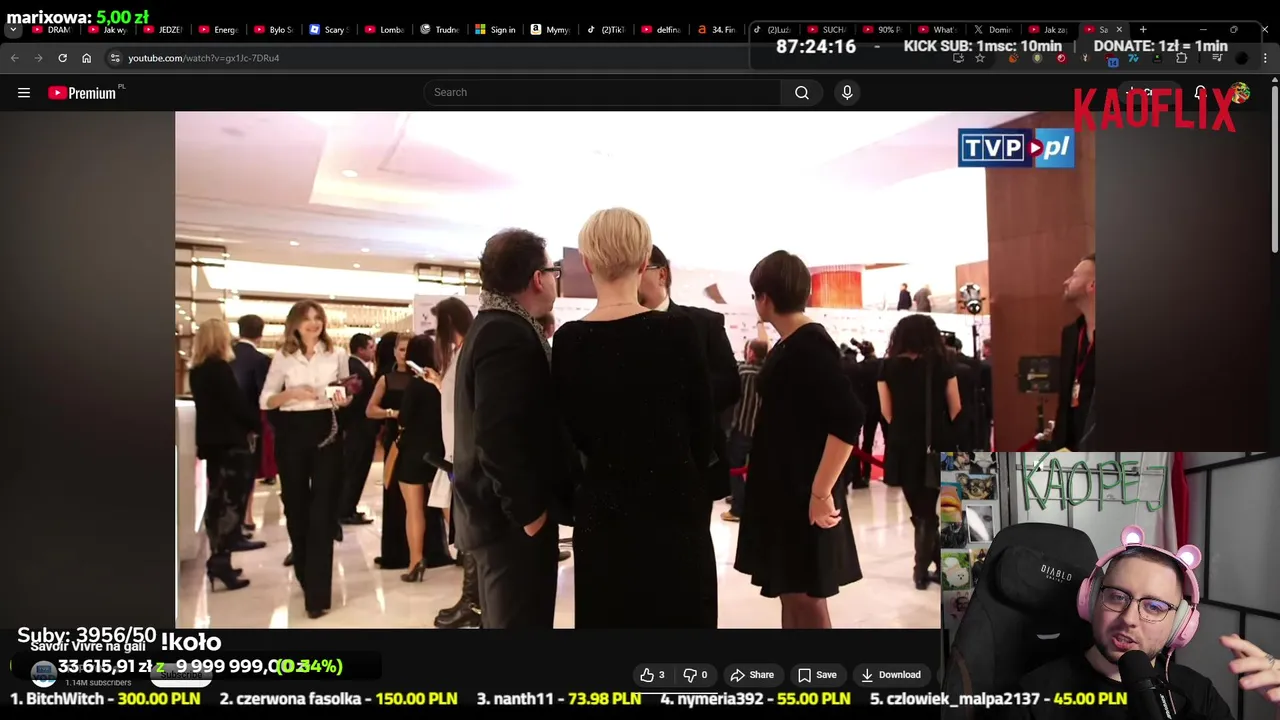Open the account avatar menu

click(x=1241, y=93)
